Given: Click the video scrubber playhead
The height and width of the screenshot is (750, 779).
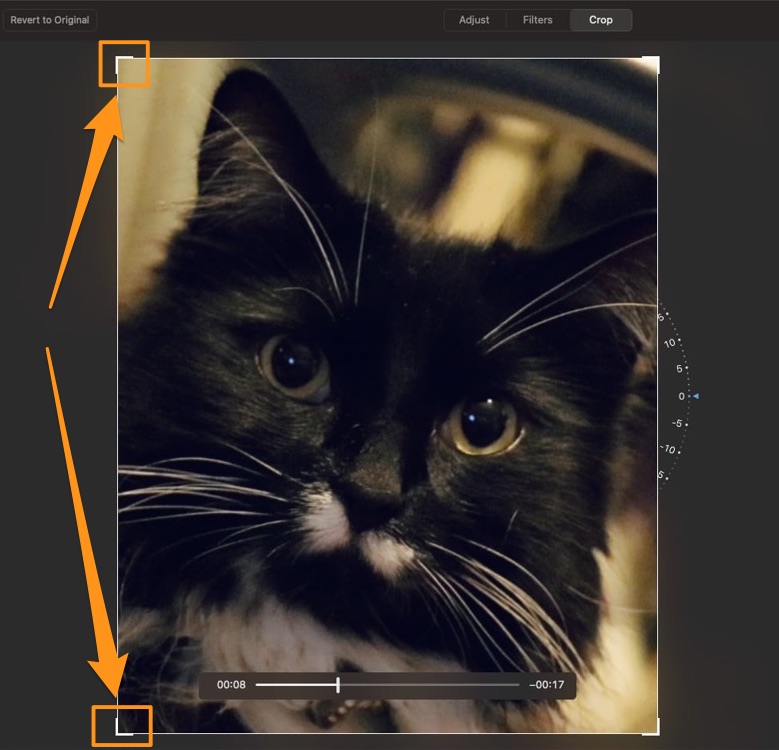Looking at the screenshot, I should click(x=338, y=684).
